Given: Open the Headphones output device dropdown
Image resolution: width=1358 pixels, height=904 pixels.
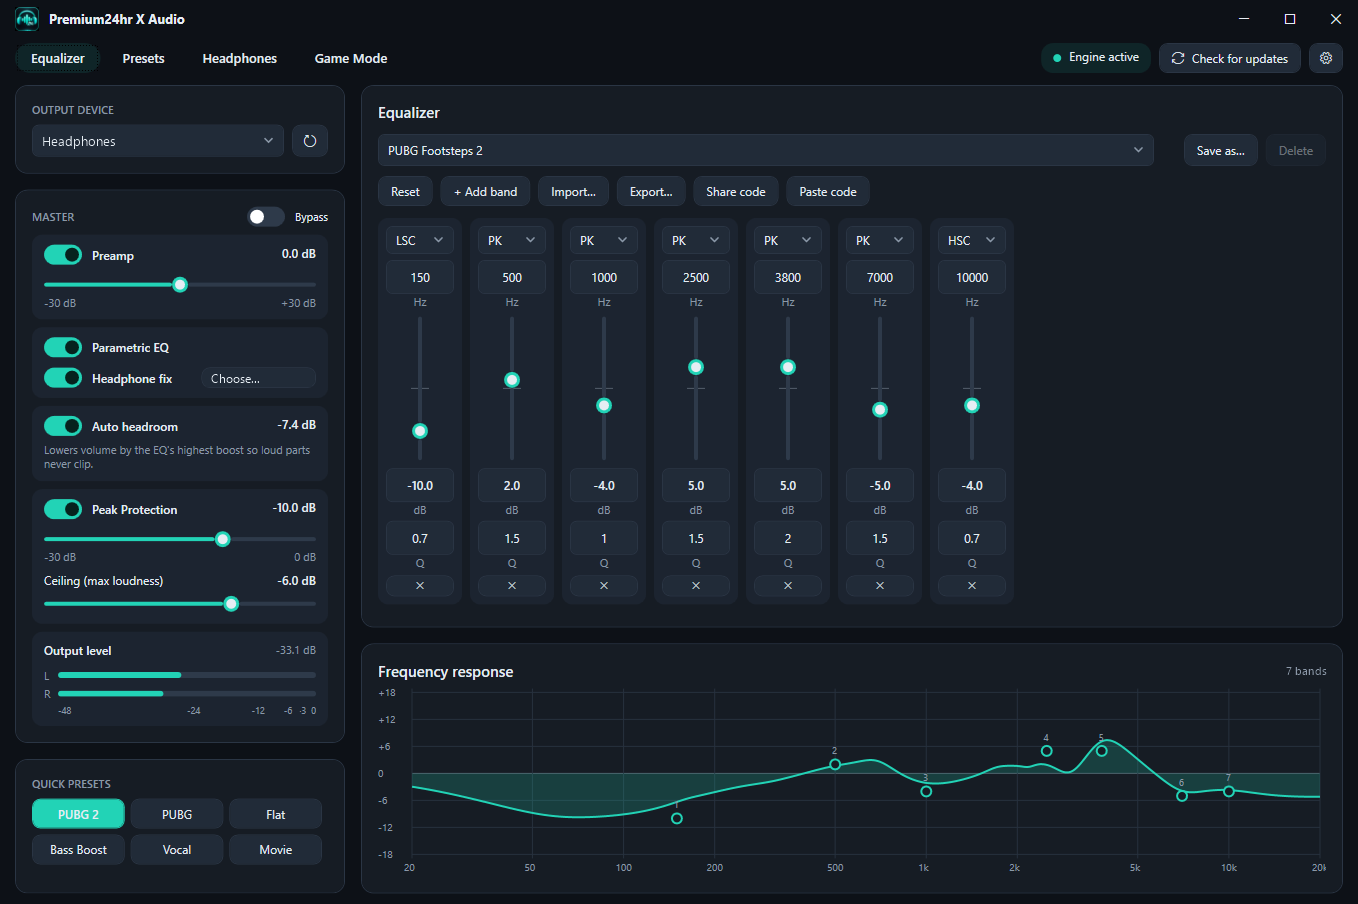Looking at the screenshot, I should [158, 141].
